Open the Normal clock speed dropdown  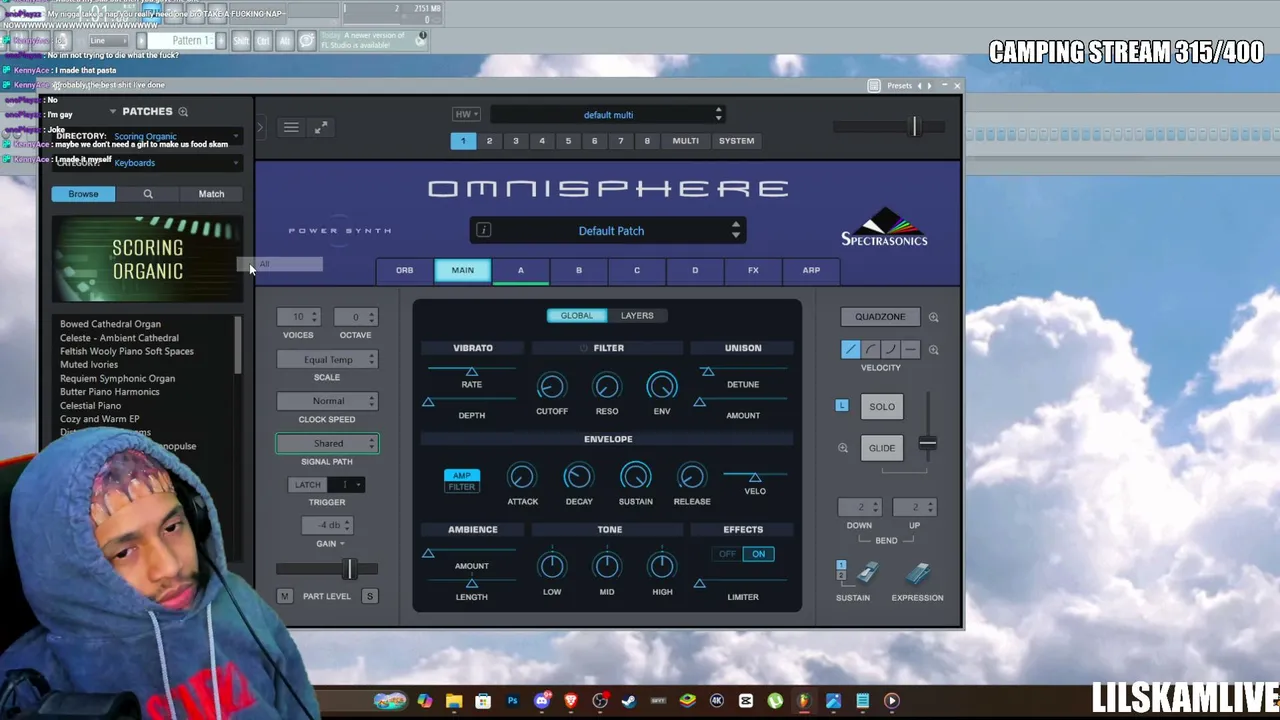[328, 401]
